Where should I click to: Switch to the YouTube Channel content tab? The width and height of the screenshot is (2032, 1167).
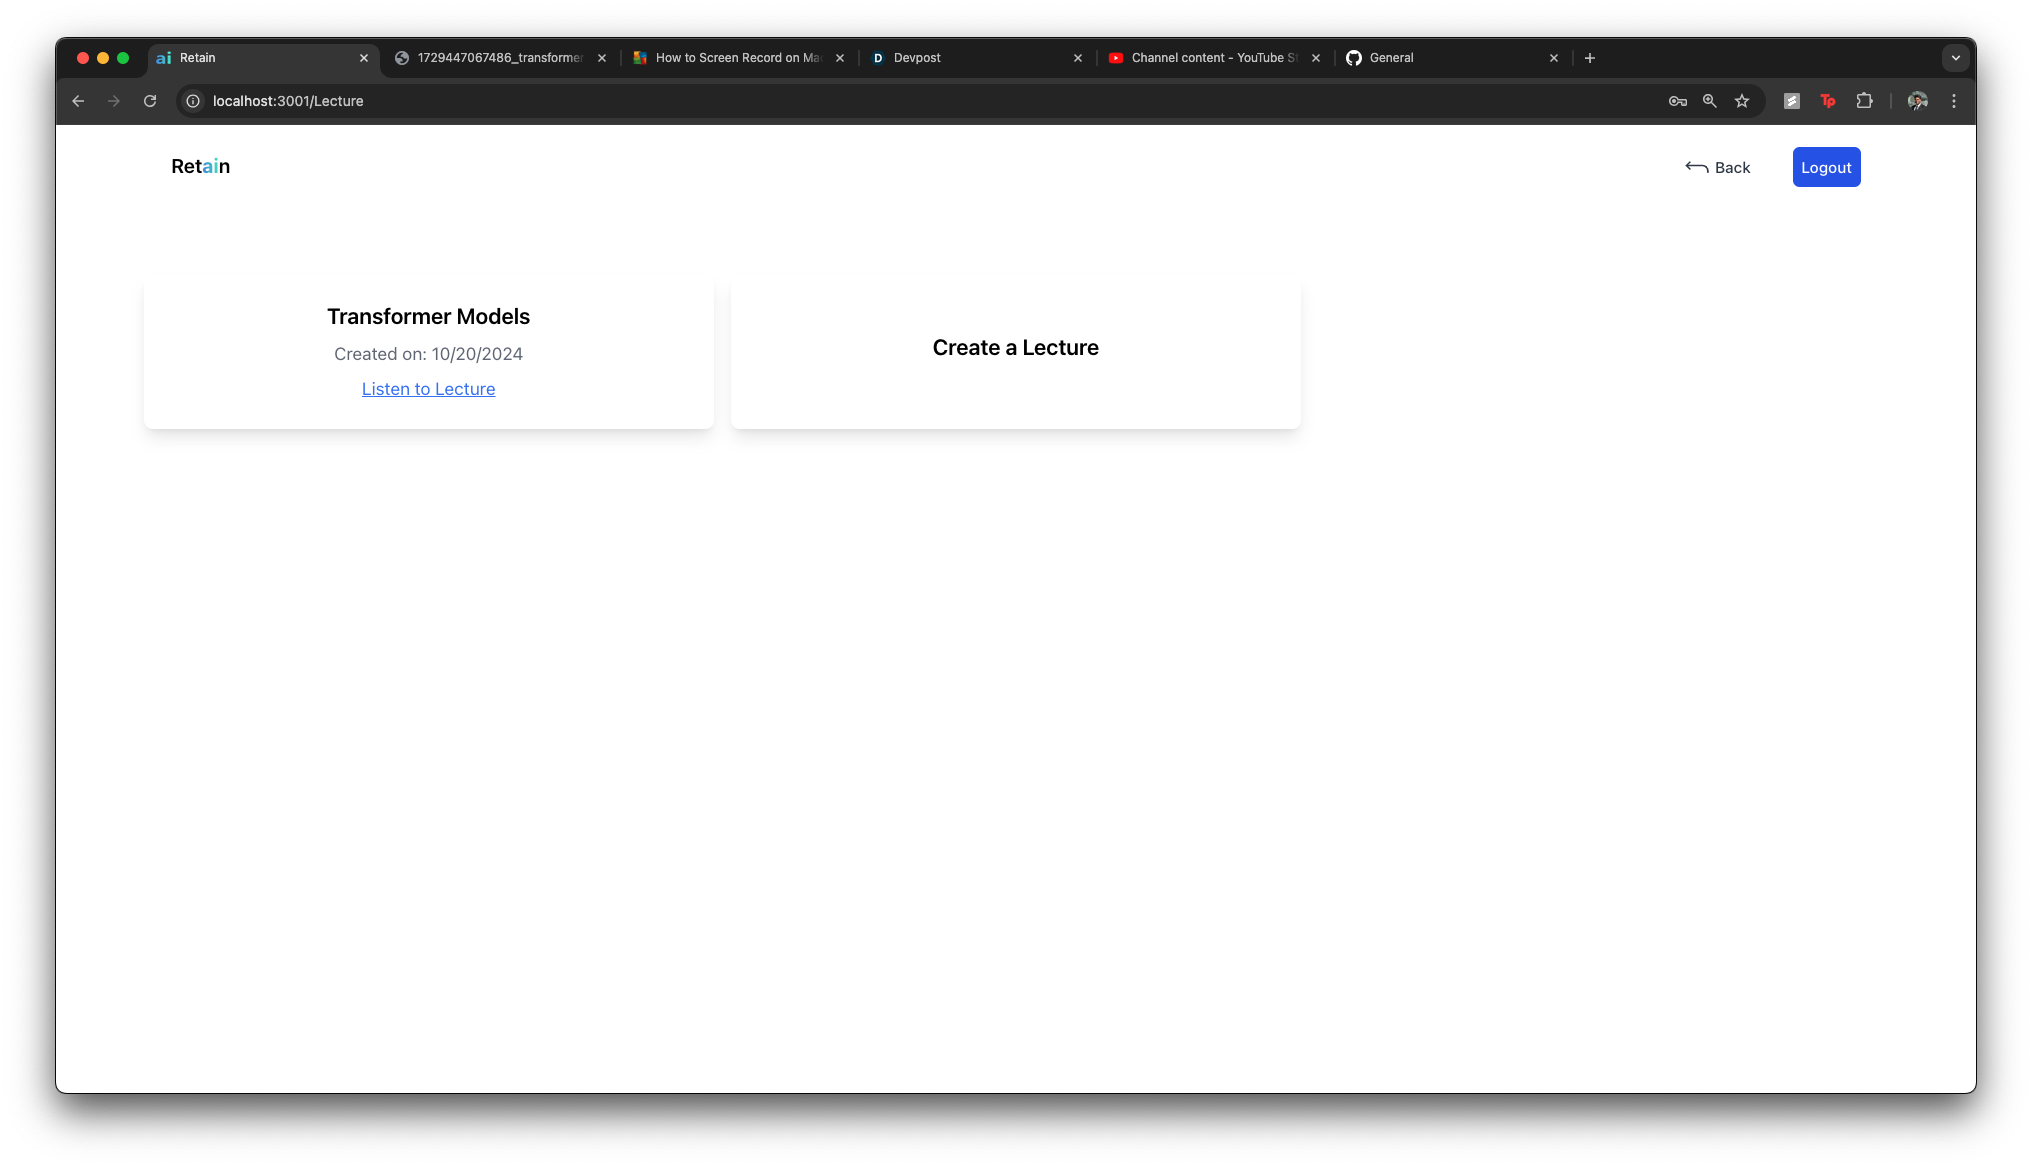(x=1210, y=58)
